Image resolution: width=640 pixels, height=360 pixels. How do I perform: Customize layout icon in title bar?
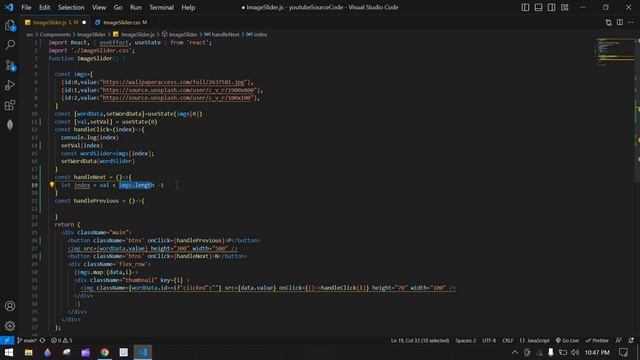564,7
